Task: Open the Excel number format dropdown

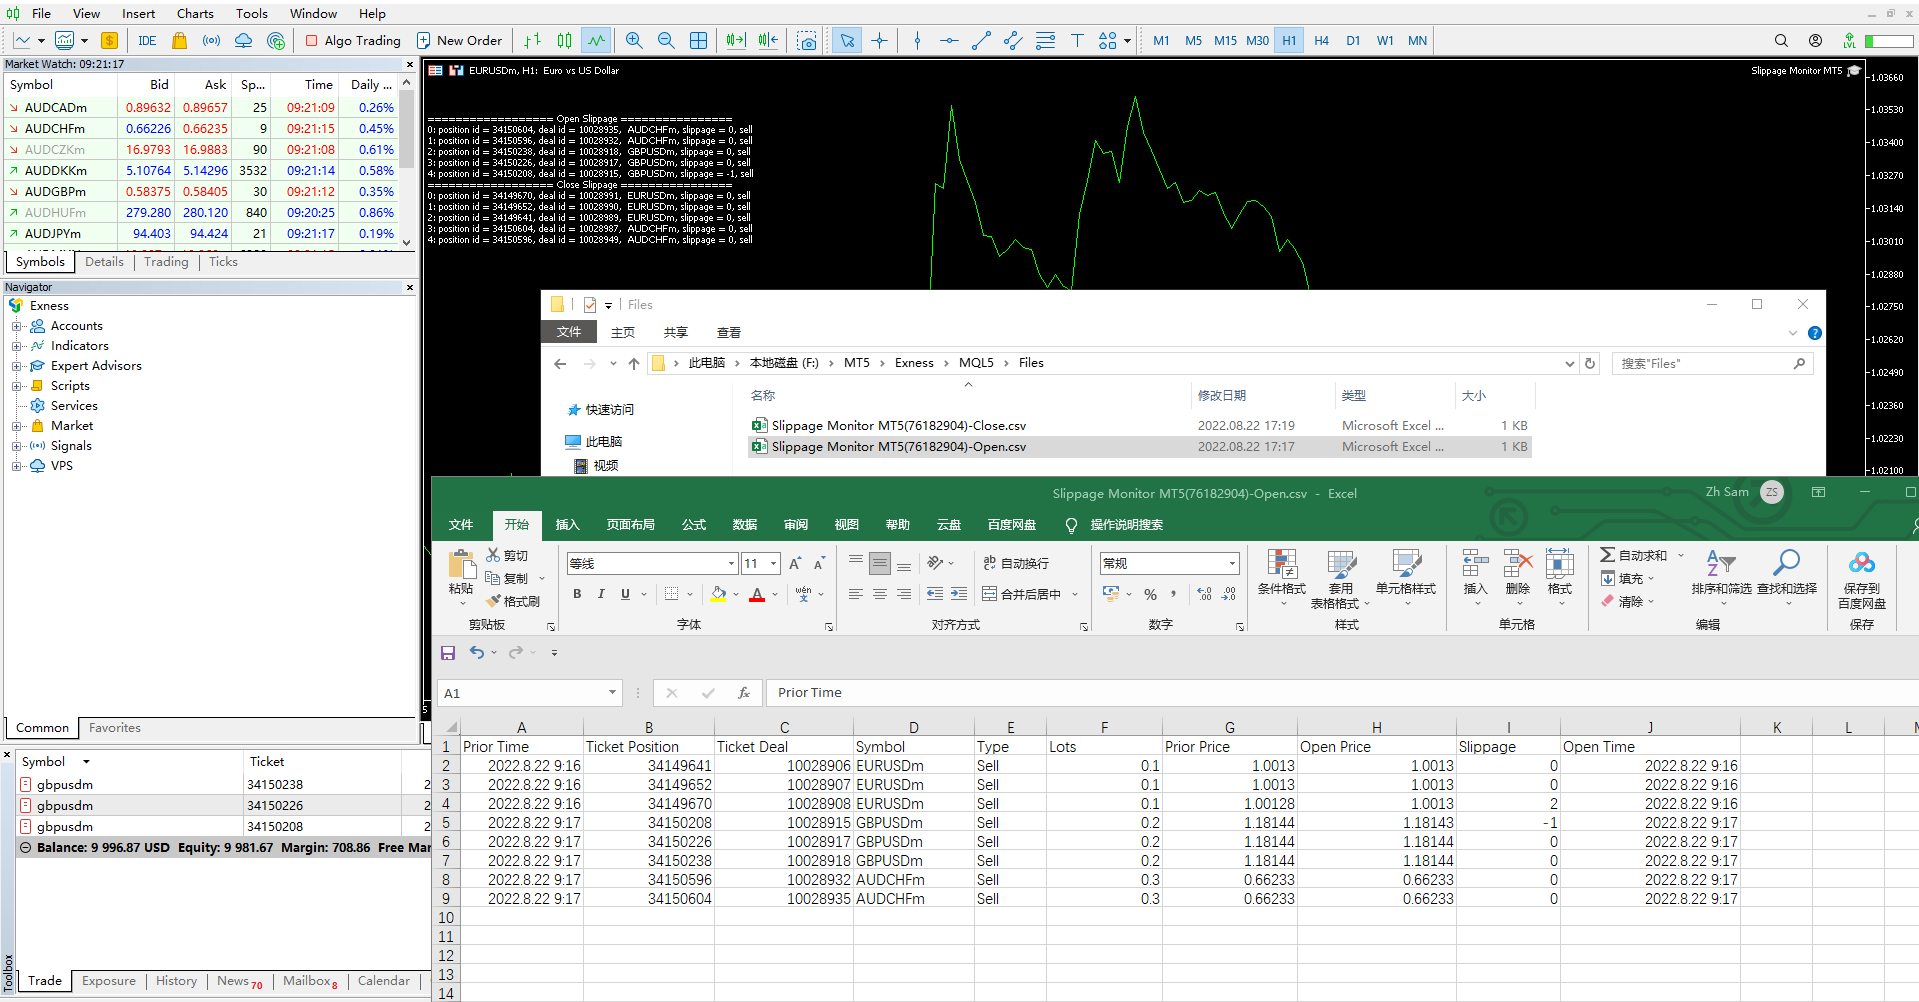Action: tap(1232, 564)
